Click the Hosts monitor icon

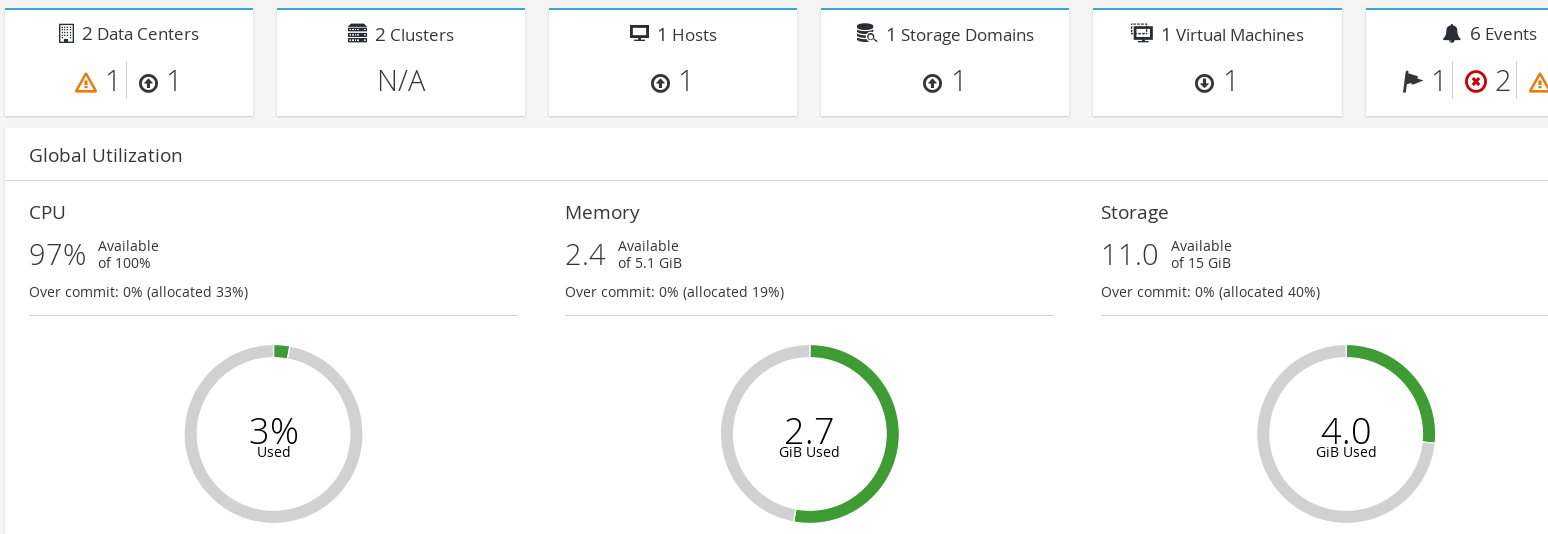639,34
